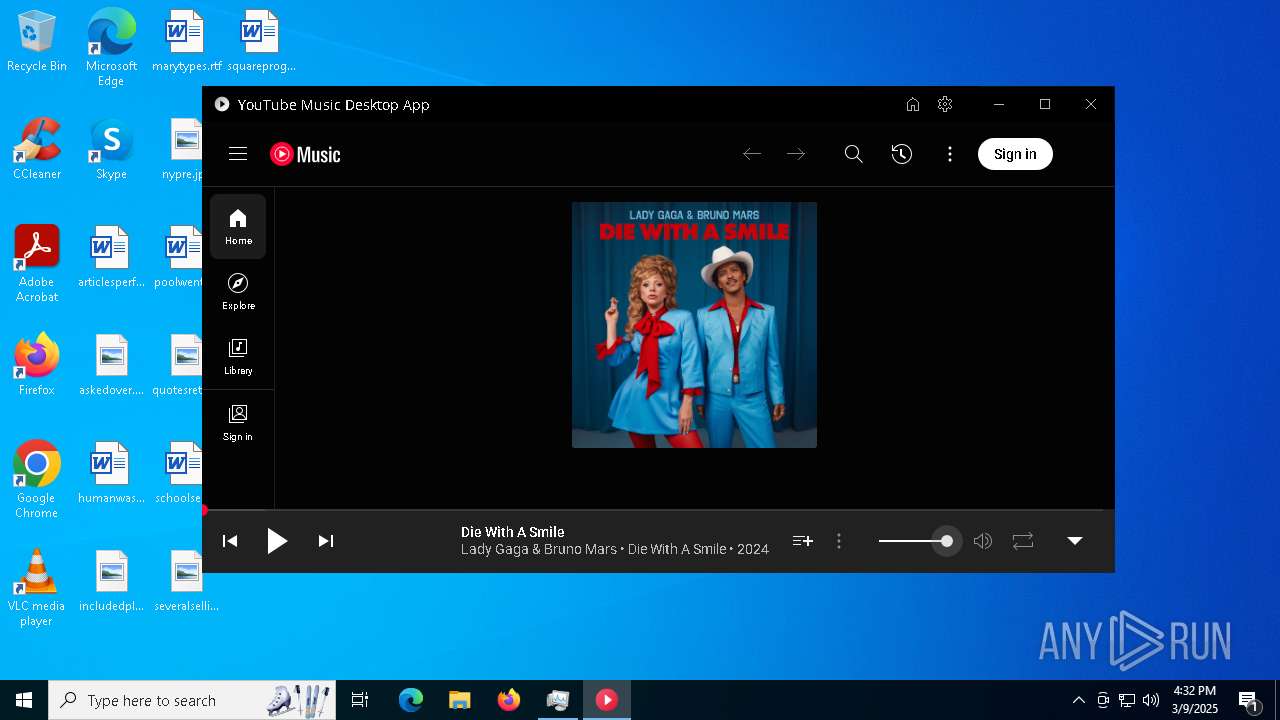
Task: Open the app settings gear
Action: pos(945,104)
